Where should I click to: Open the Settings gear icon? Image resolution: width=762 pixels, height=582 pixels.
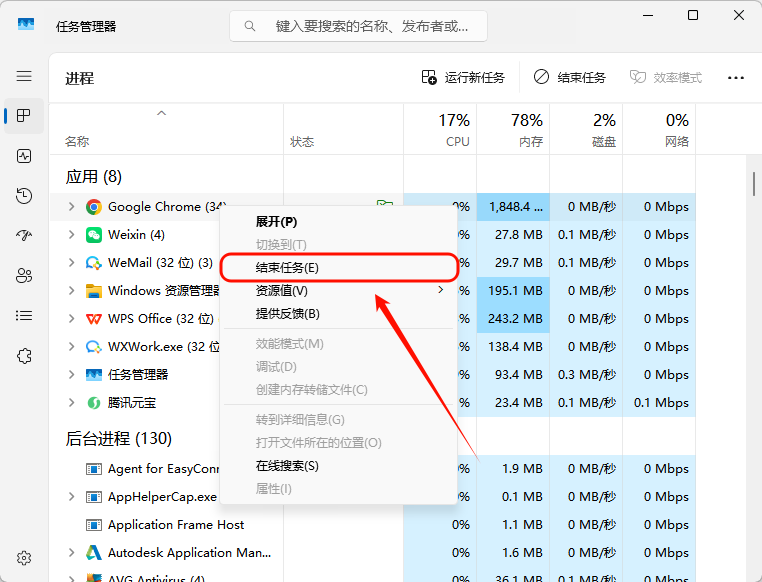24,558
